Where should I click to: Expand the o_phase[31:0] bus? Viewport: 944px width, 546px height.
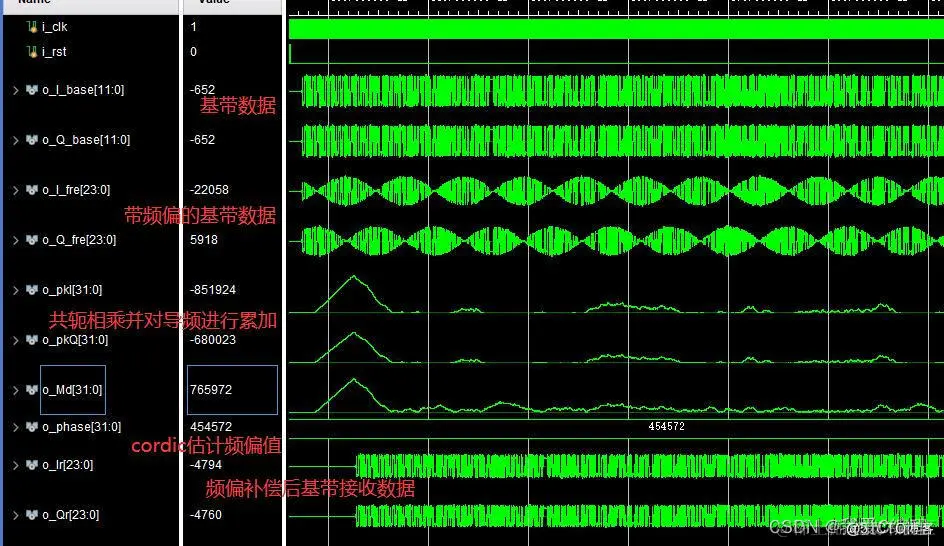point(16,427)
